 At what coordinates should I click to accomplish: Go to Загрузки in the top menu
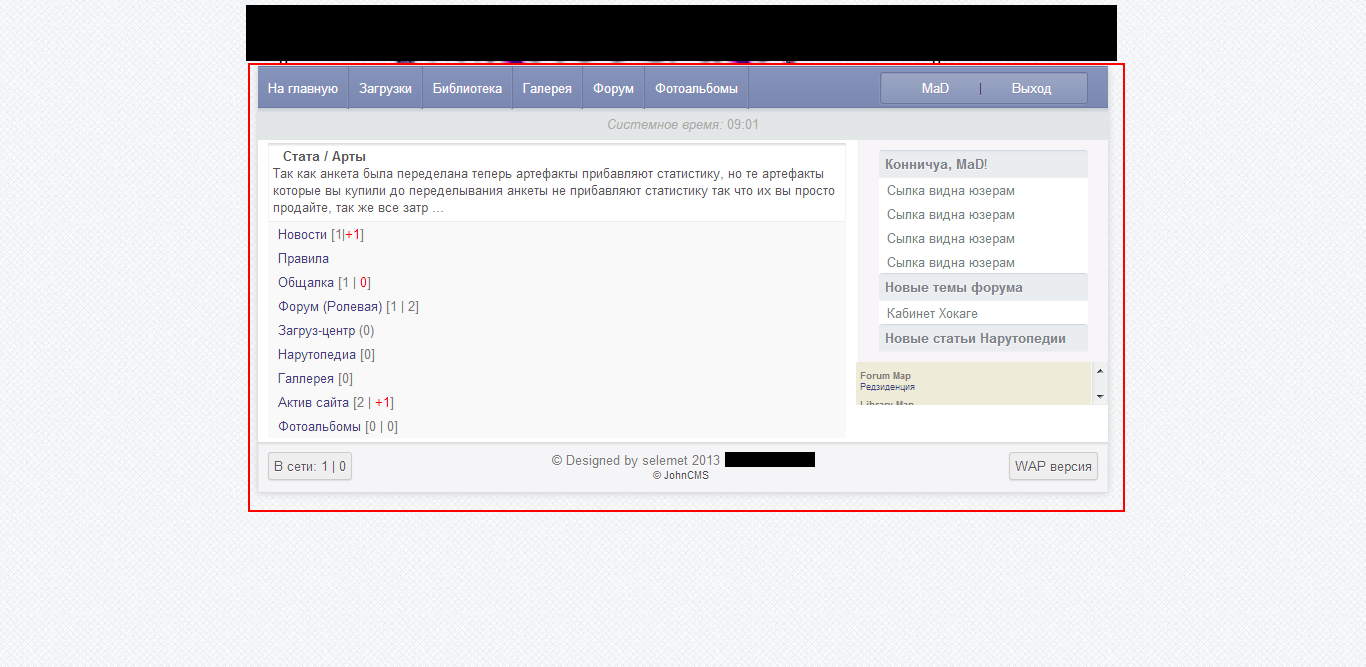coord(385,89)
